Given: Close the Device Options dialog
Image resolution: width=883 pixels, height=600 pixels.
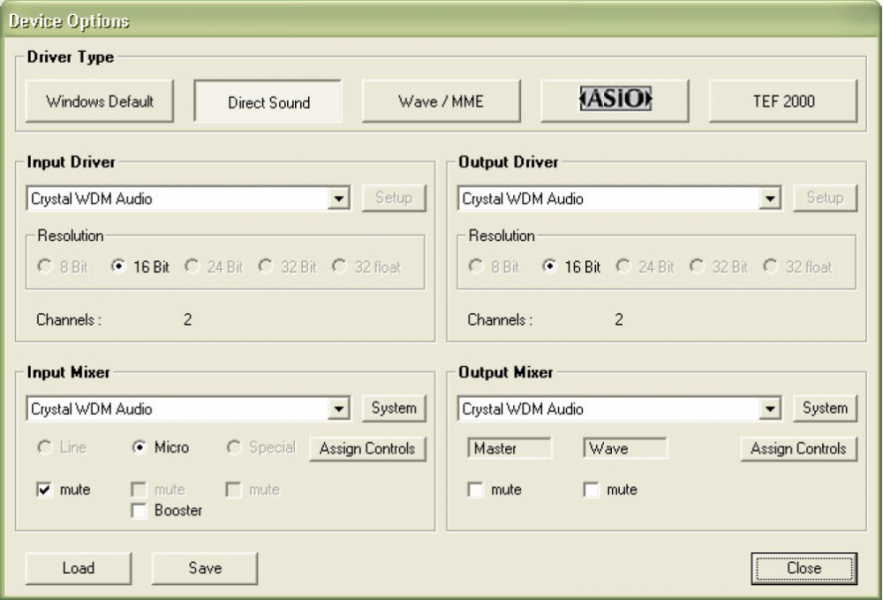Looking at the screenshot, I should pyautogui.click(x=804, y=568).
